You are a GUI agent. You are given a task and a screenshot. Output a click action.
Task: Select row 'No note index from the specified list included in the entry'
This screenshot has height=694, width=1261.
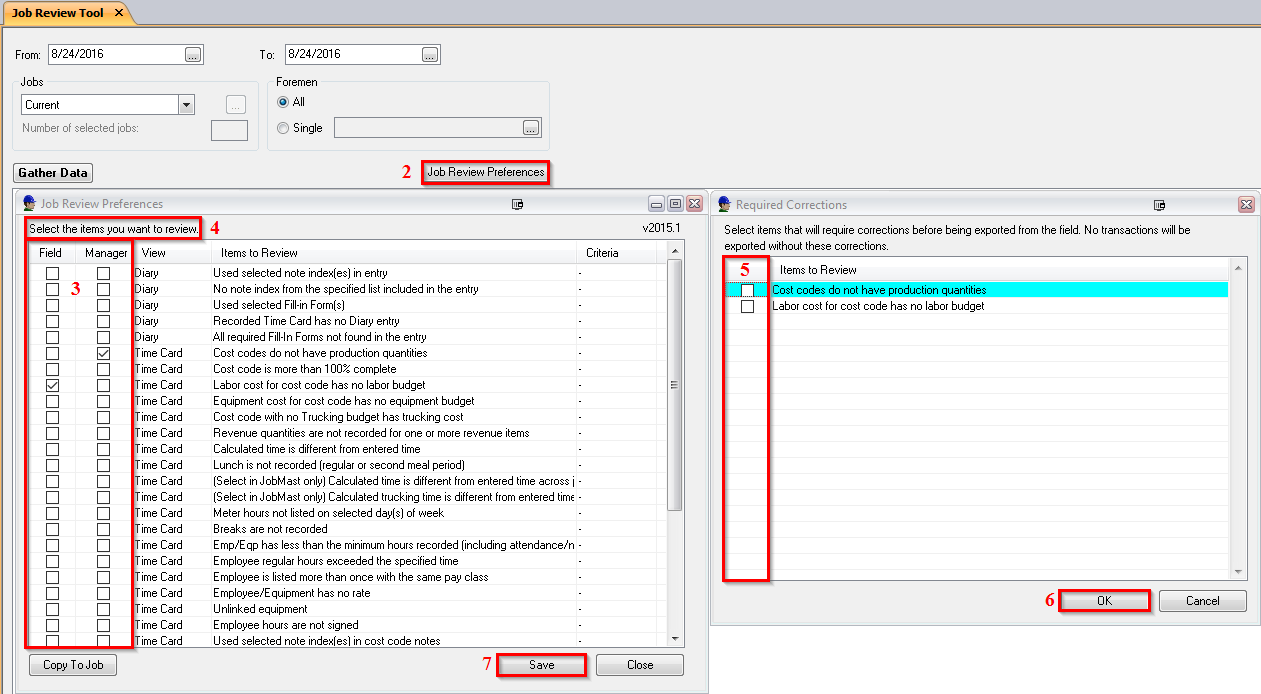[x=346, y=289]
